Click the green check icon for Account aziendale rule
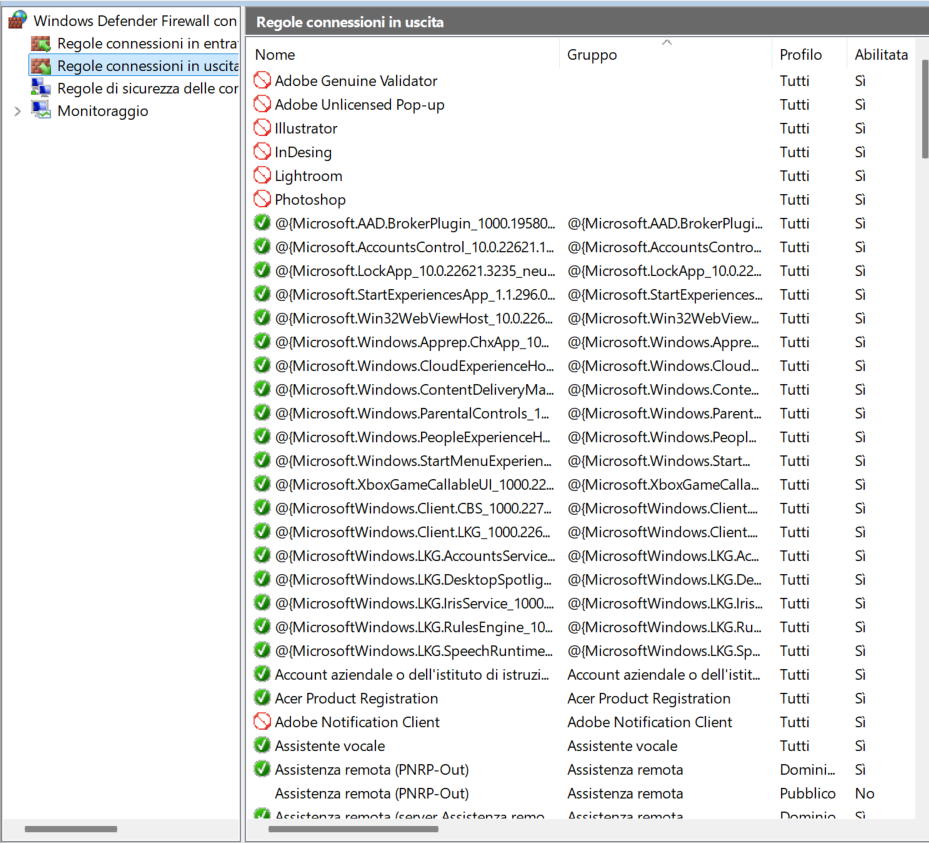The image size is (929, 843). tap(262, 674)
